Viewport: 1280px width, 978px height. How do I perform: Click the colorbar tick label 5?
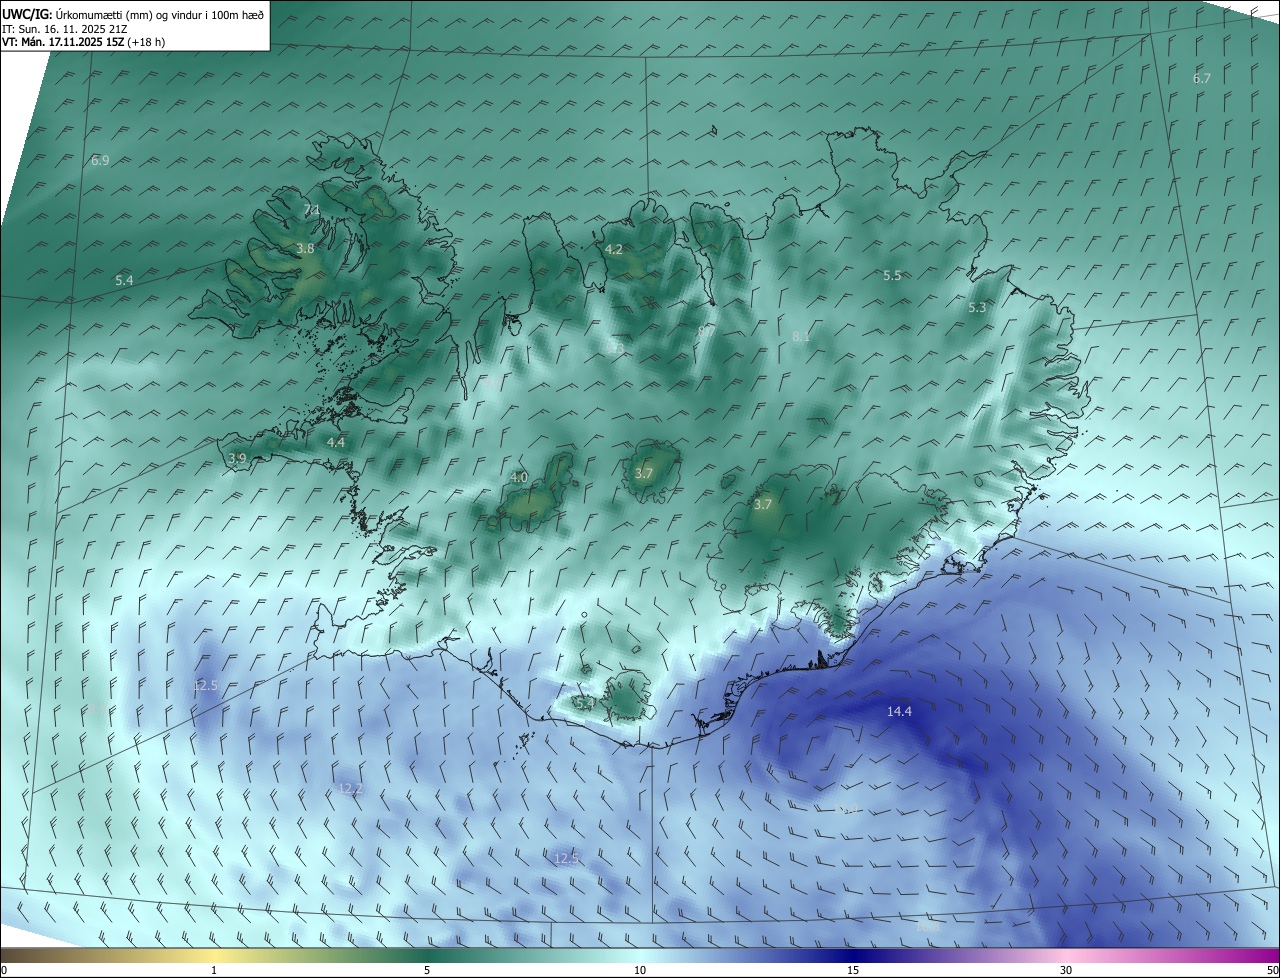coord(427,970)
